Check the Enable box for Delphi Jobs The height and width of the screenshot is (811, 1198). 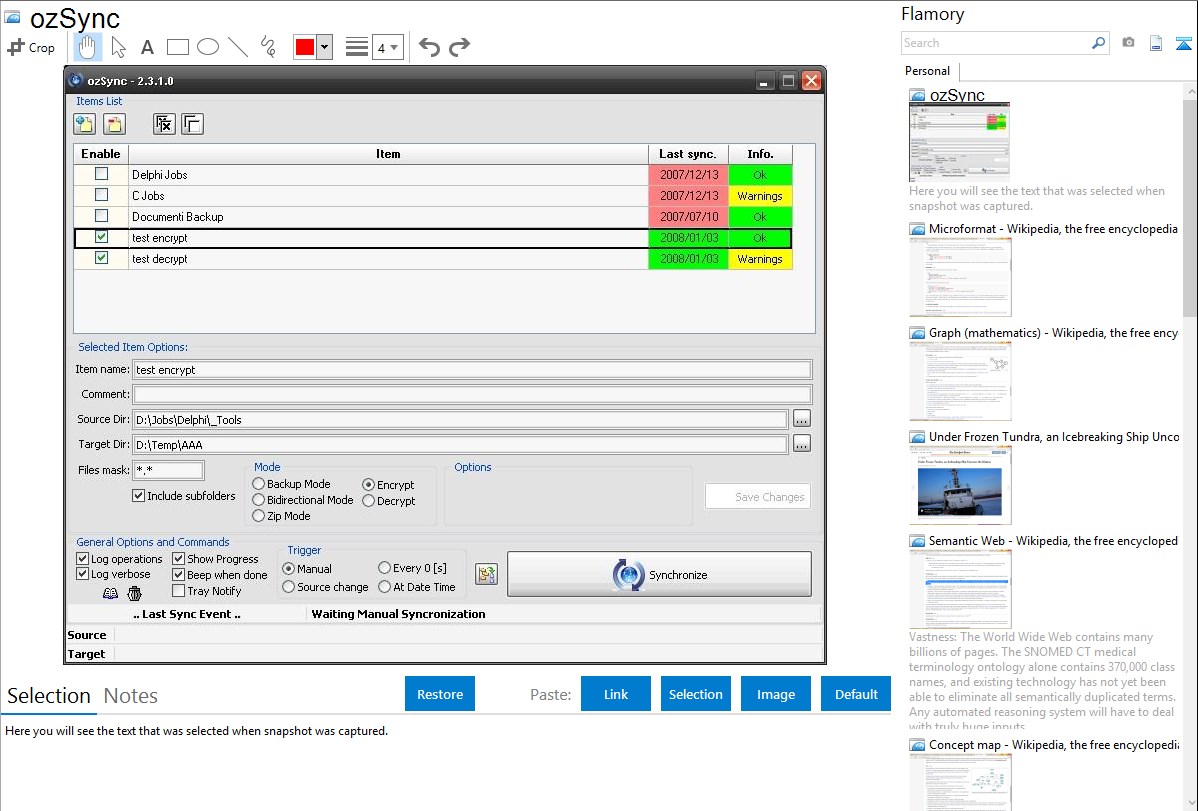101,174
